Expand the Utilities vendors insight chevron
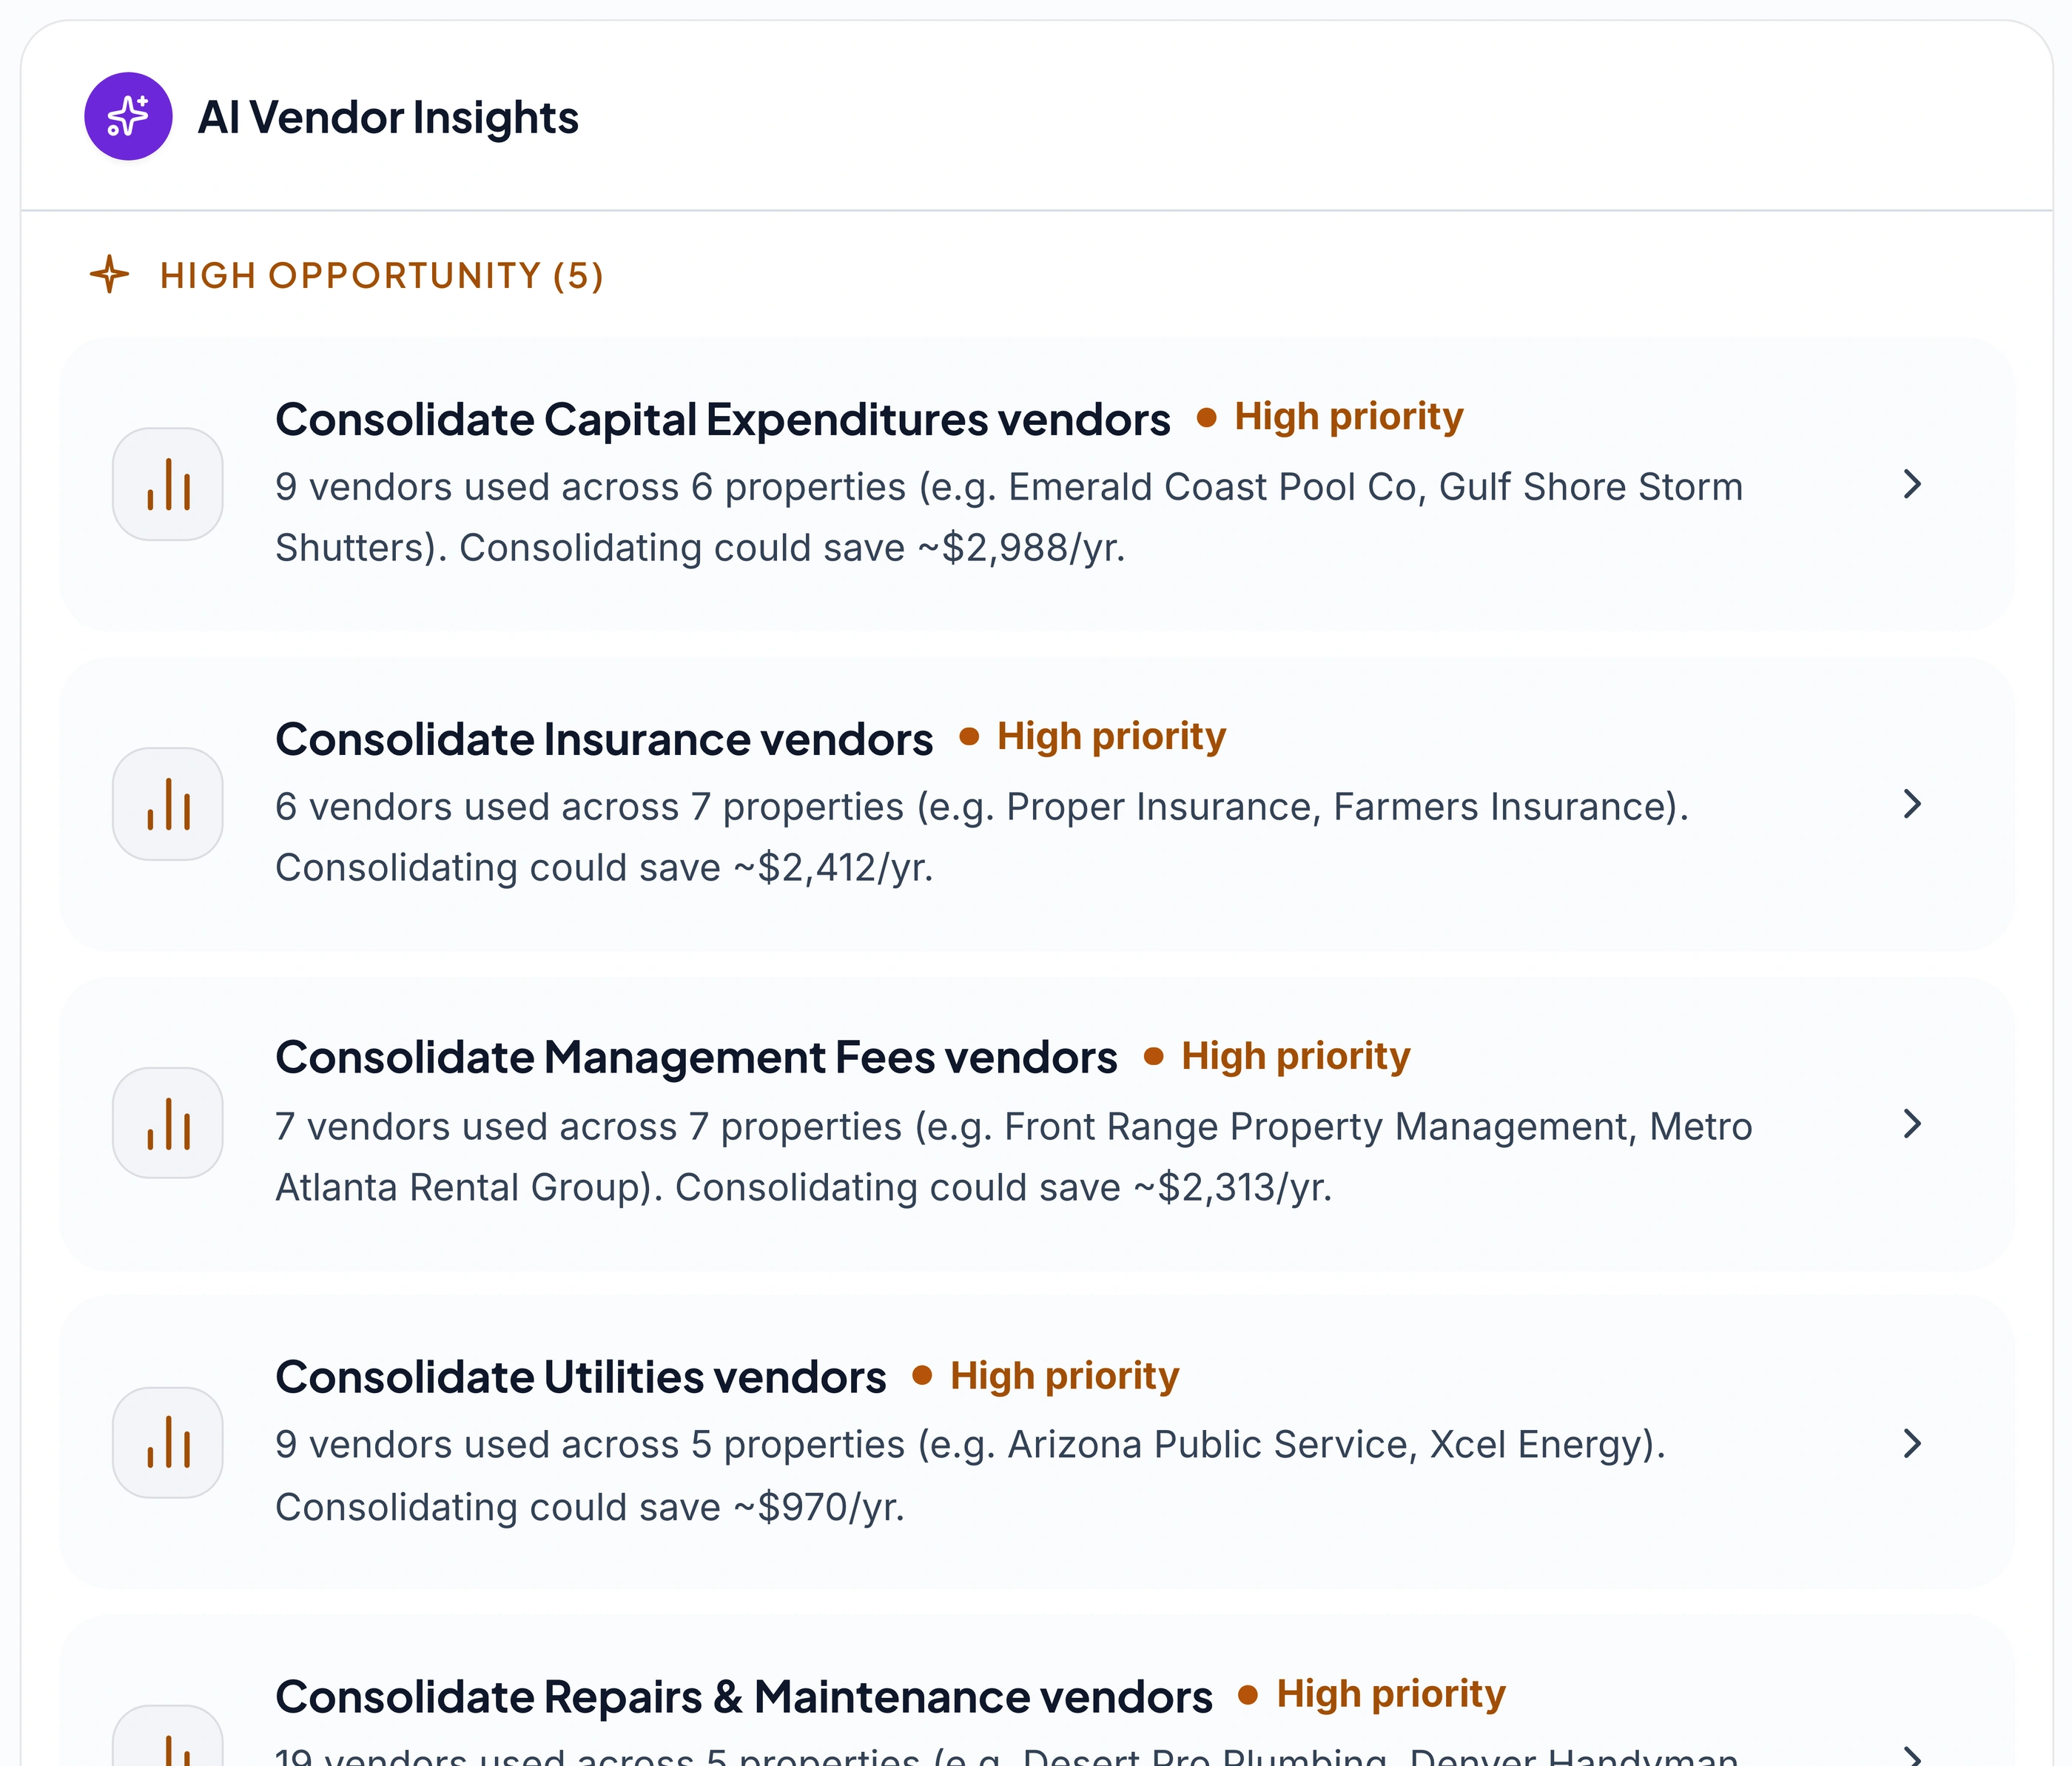 tap(1912, 1443)
